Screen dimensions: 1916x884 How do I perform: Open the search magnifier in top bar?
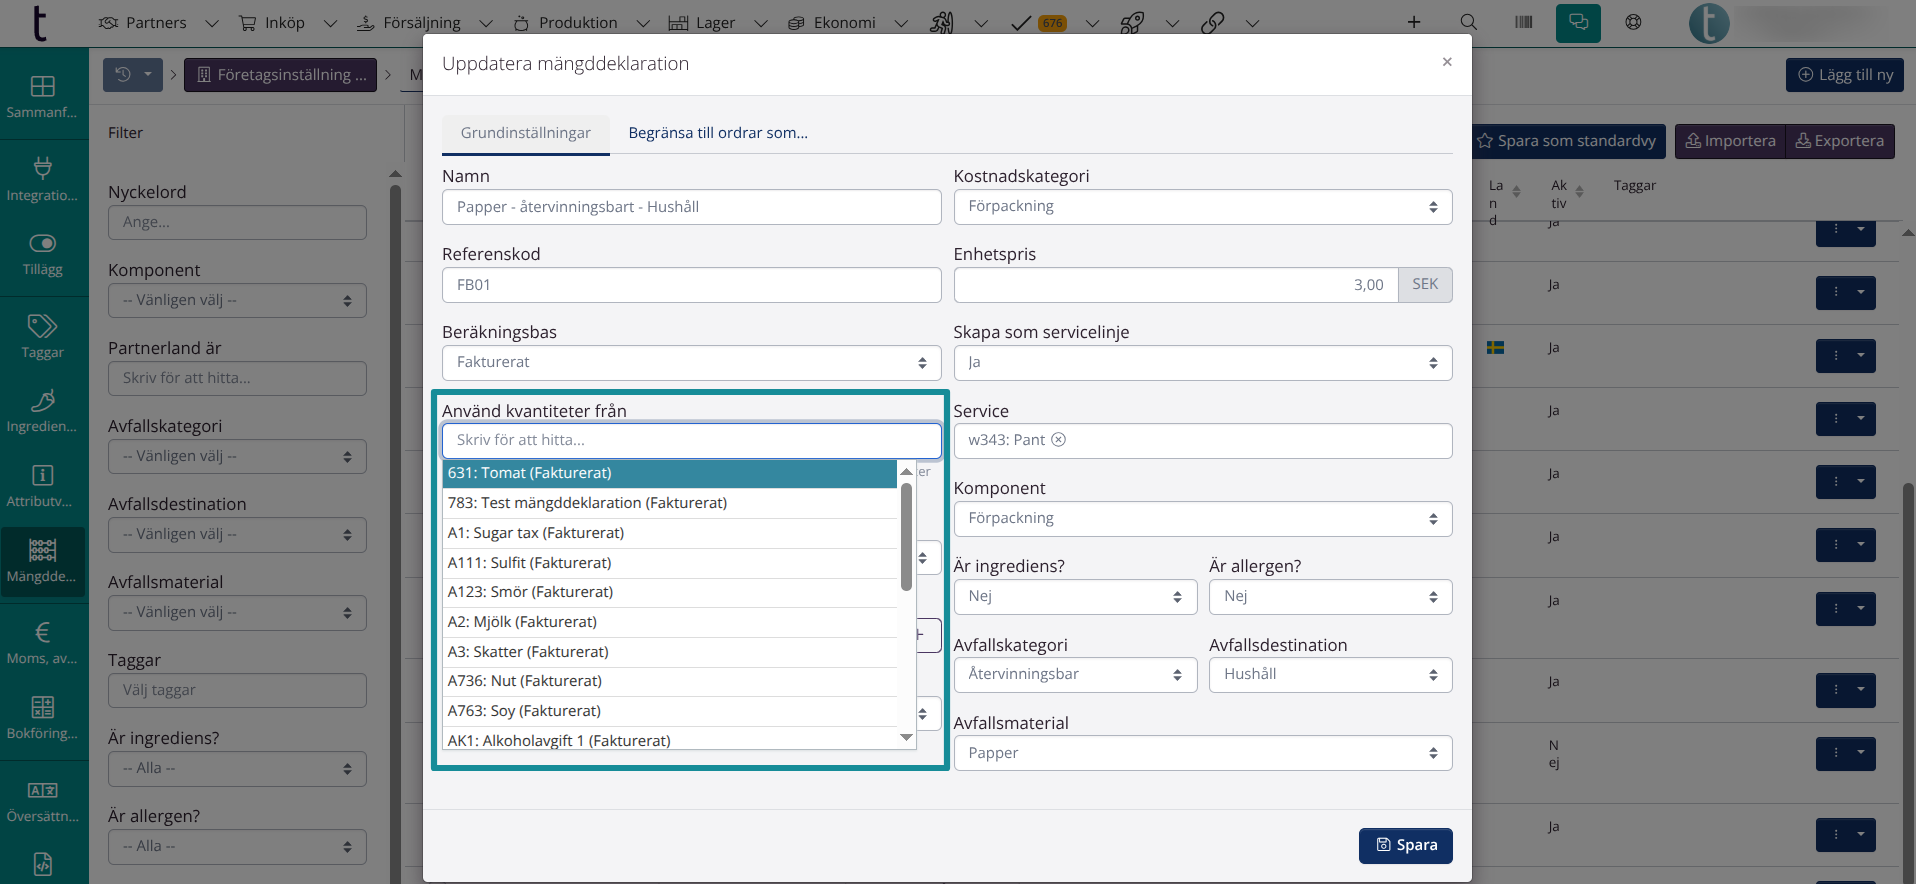point(1468,22)
